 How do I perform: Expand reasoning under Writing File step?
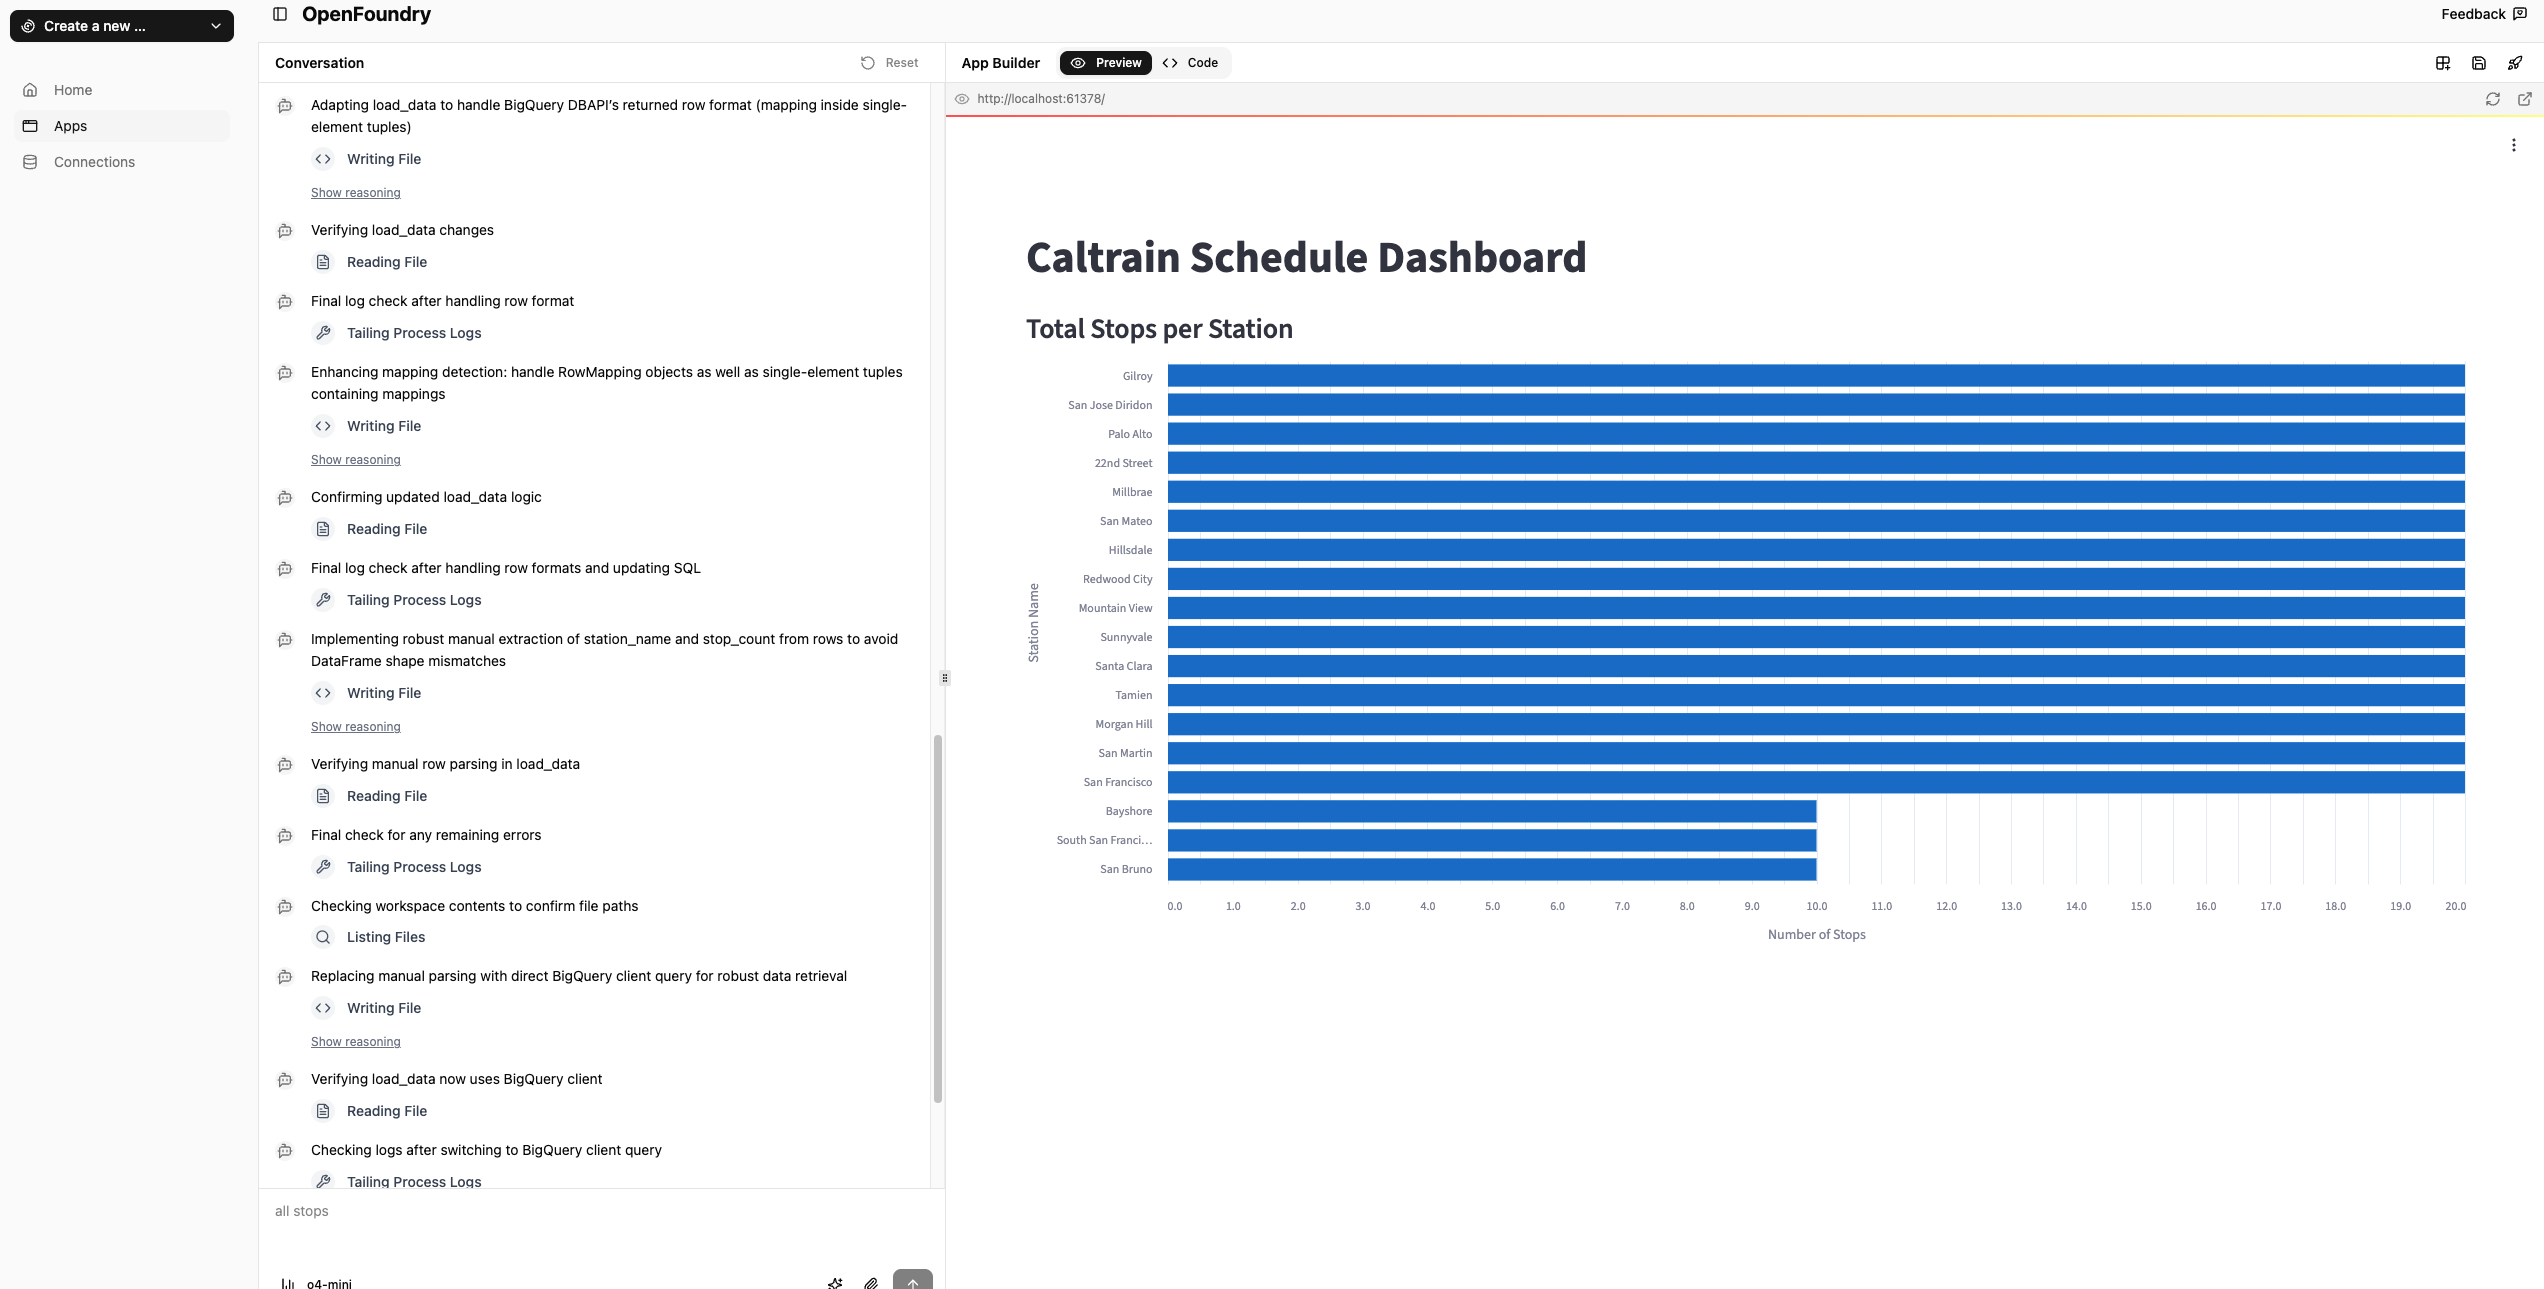pos(355,192)
